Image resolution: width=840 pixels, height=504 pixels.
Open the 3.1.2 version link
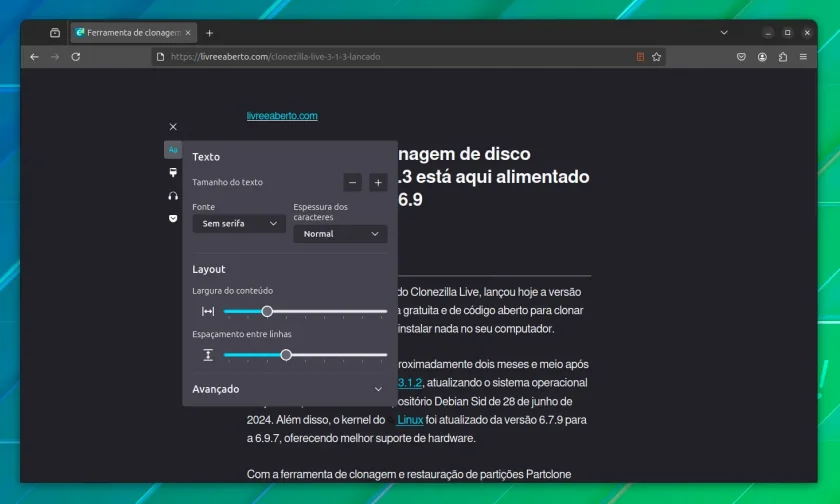click(410, 382)
